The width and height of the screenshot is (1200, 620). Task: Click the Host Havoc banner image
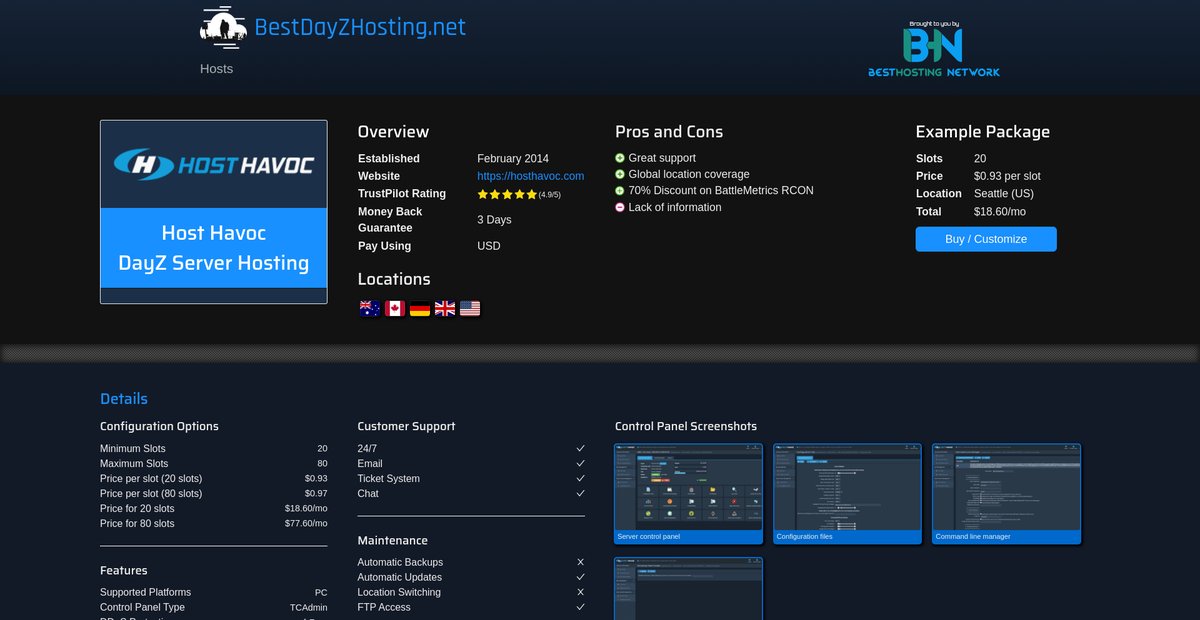click(x=214, y=164)
